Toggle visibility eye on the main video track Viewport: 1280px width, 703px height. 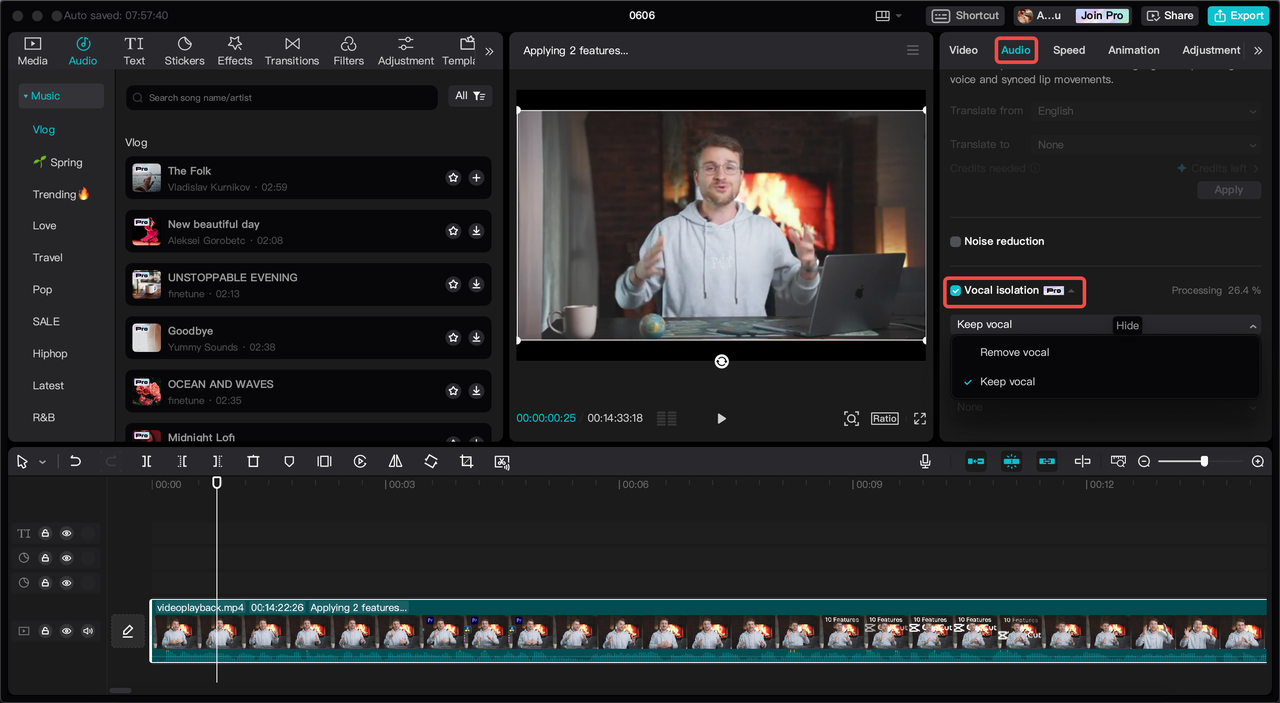[67, 631]
